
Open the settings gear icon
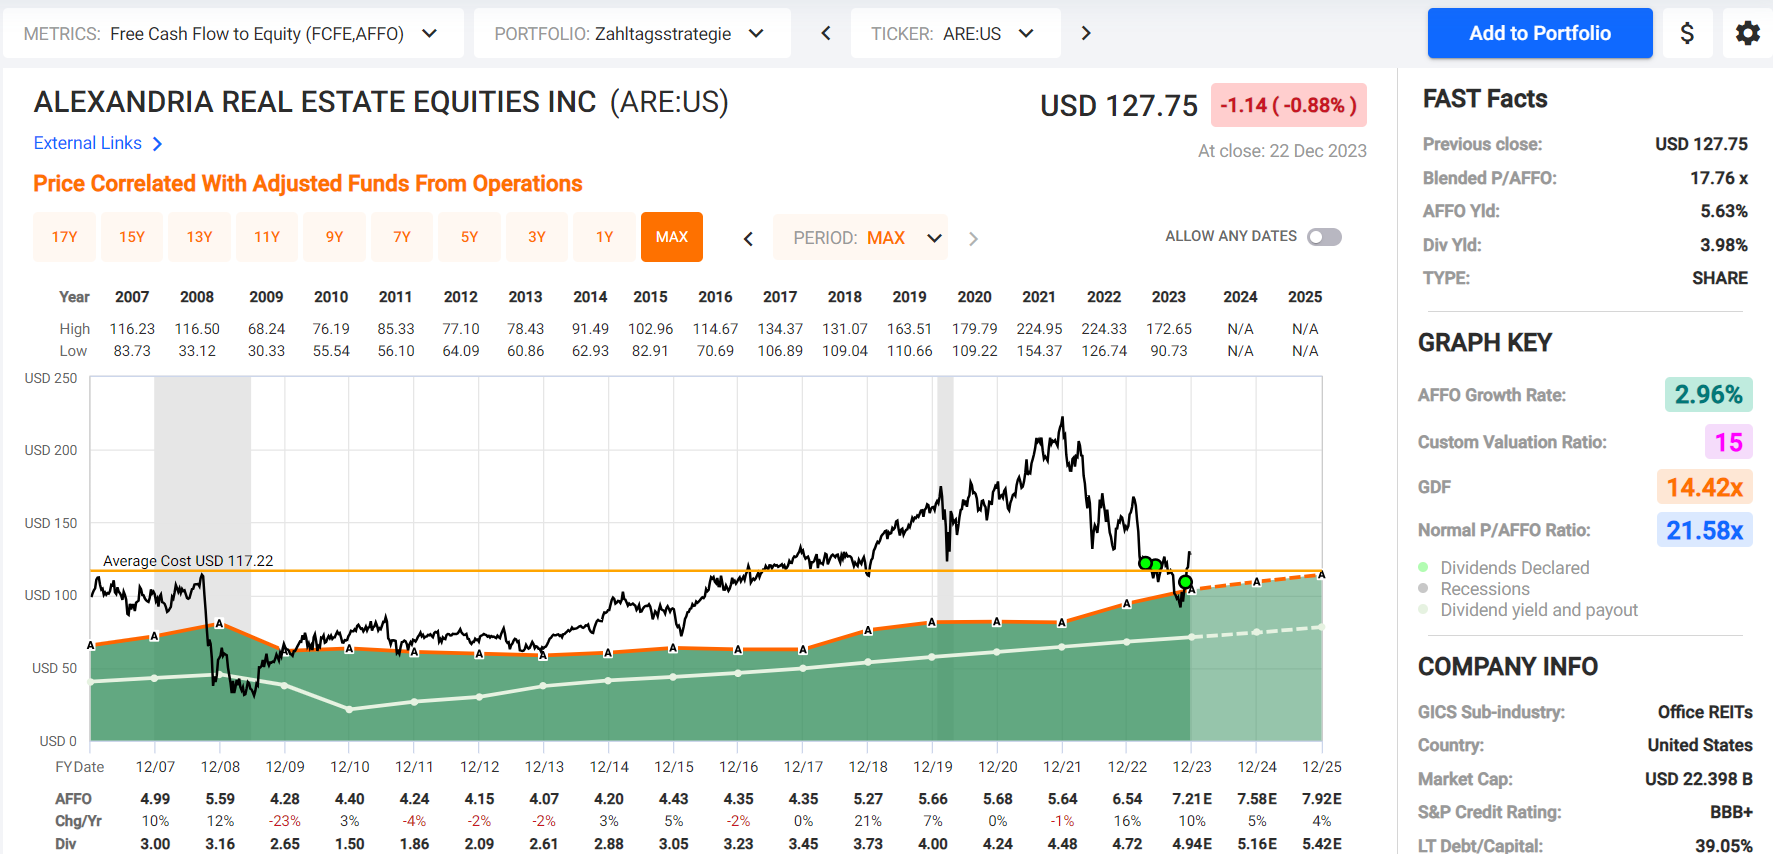coord(1747,33)
